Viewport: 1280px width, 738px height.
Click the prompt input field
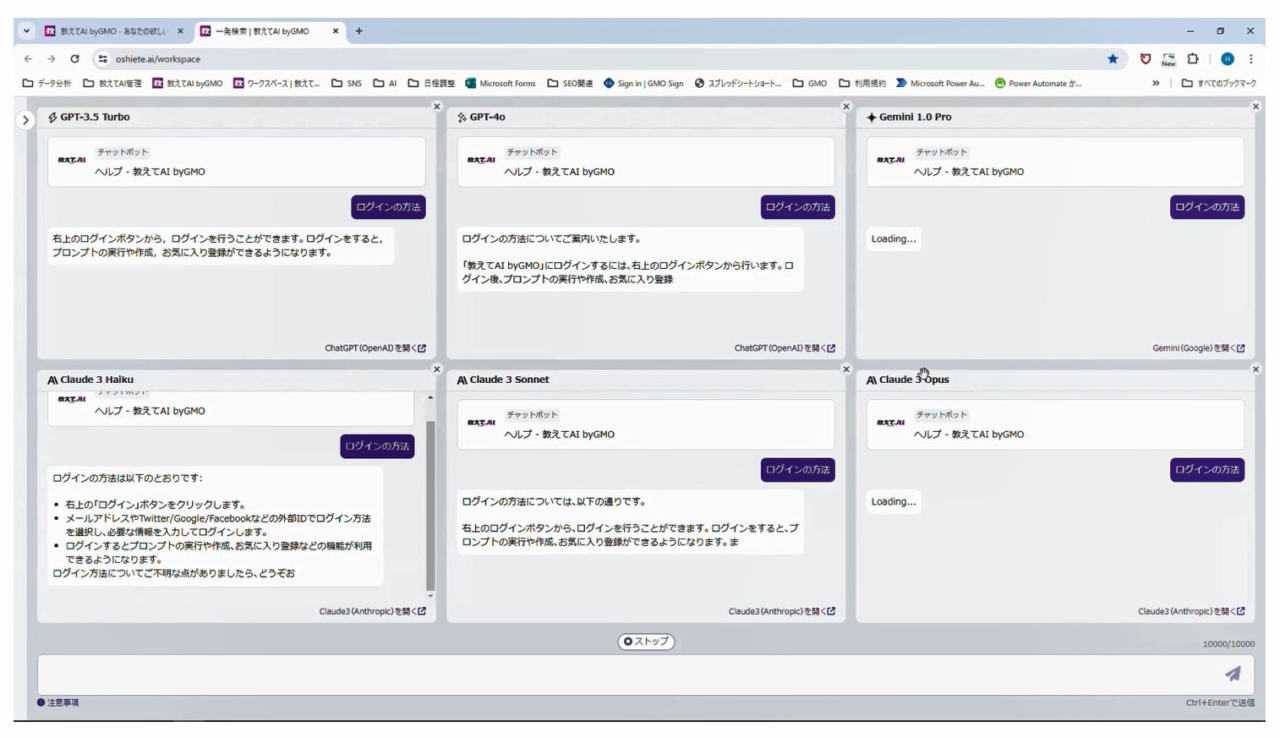[646, 674]
